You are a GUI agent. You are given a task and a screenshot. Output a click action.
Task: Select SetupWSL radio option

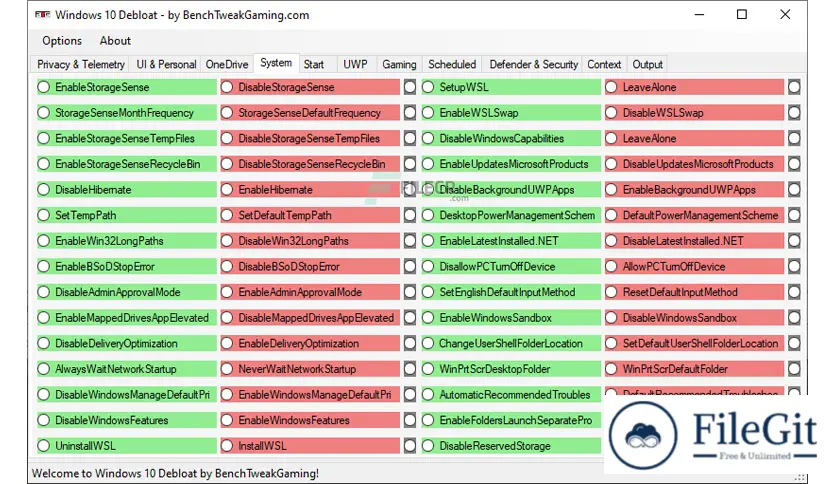pyautogui.click(x=511, y=87)
